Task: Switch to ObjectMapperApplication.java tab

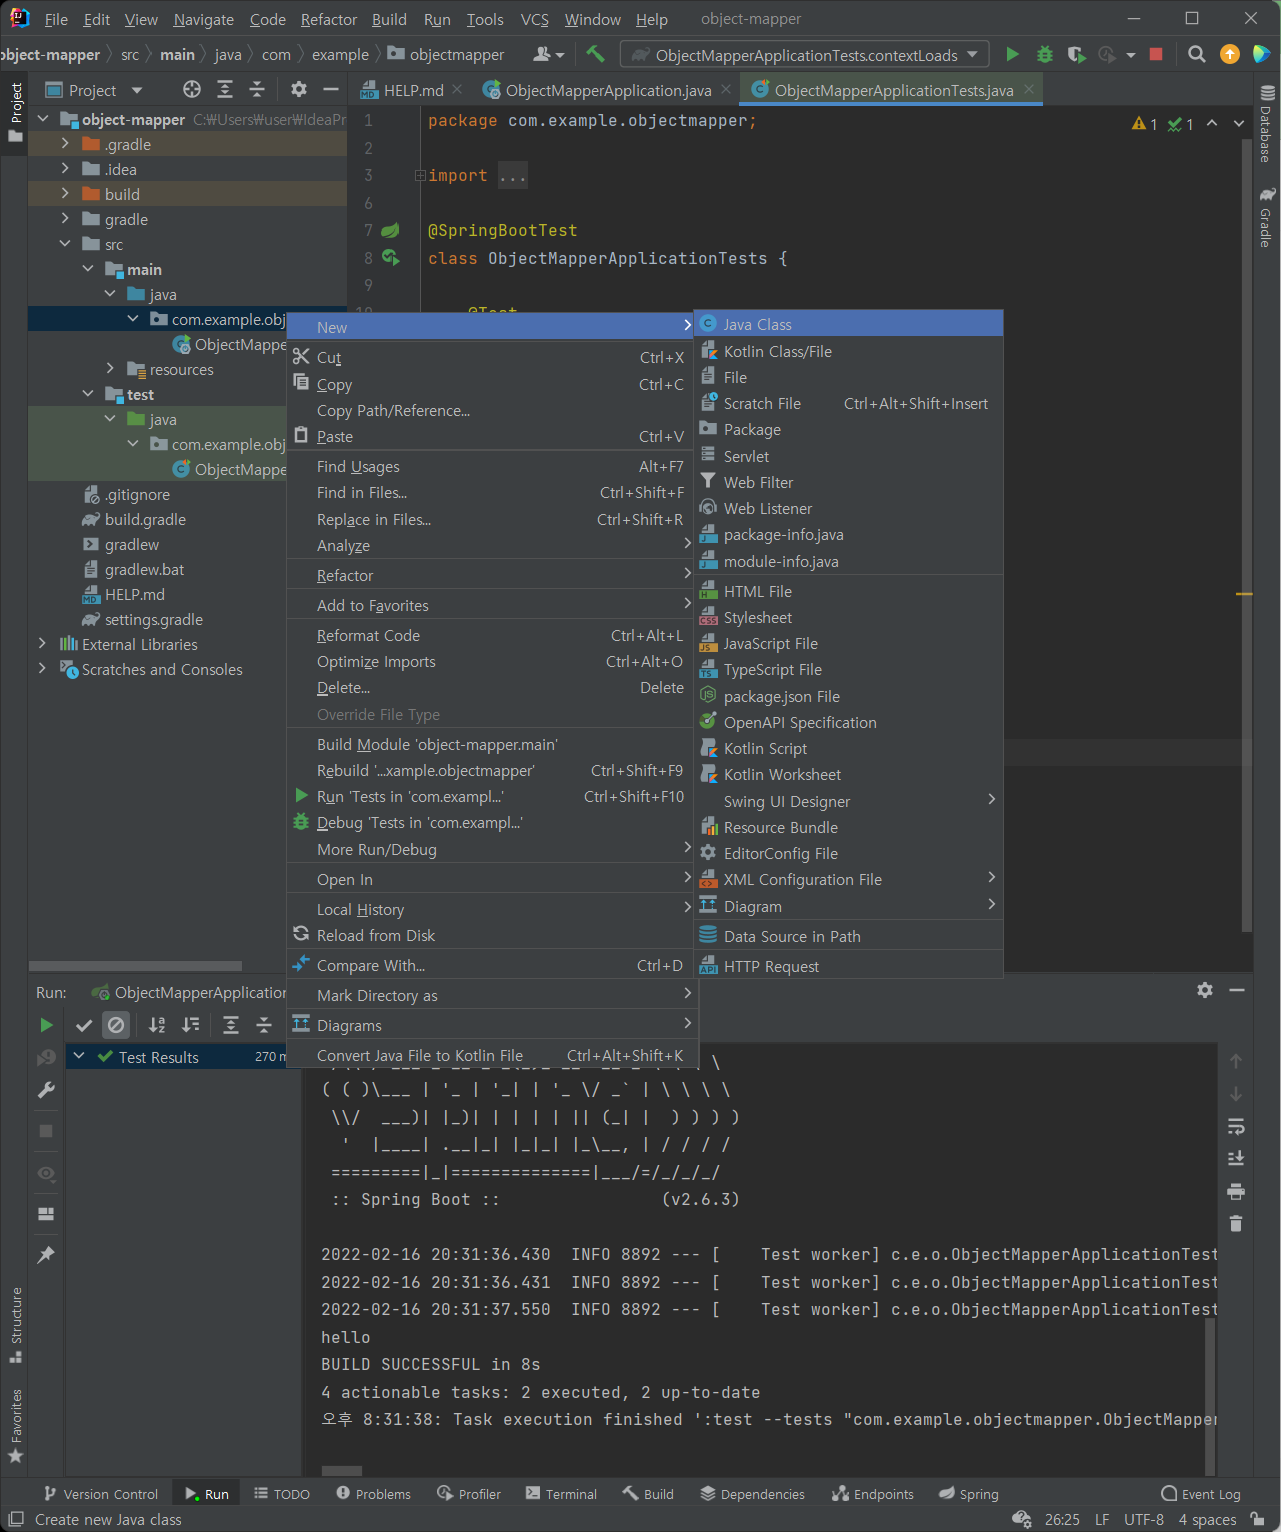Action: coord(609,90)
